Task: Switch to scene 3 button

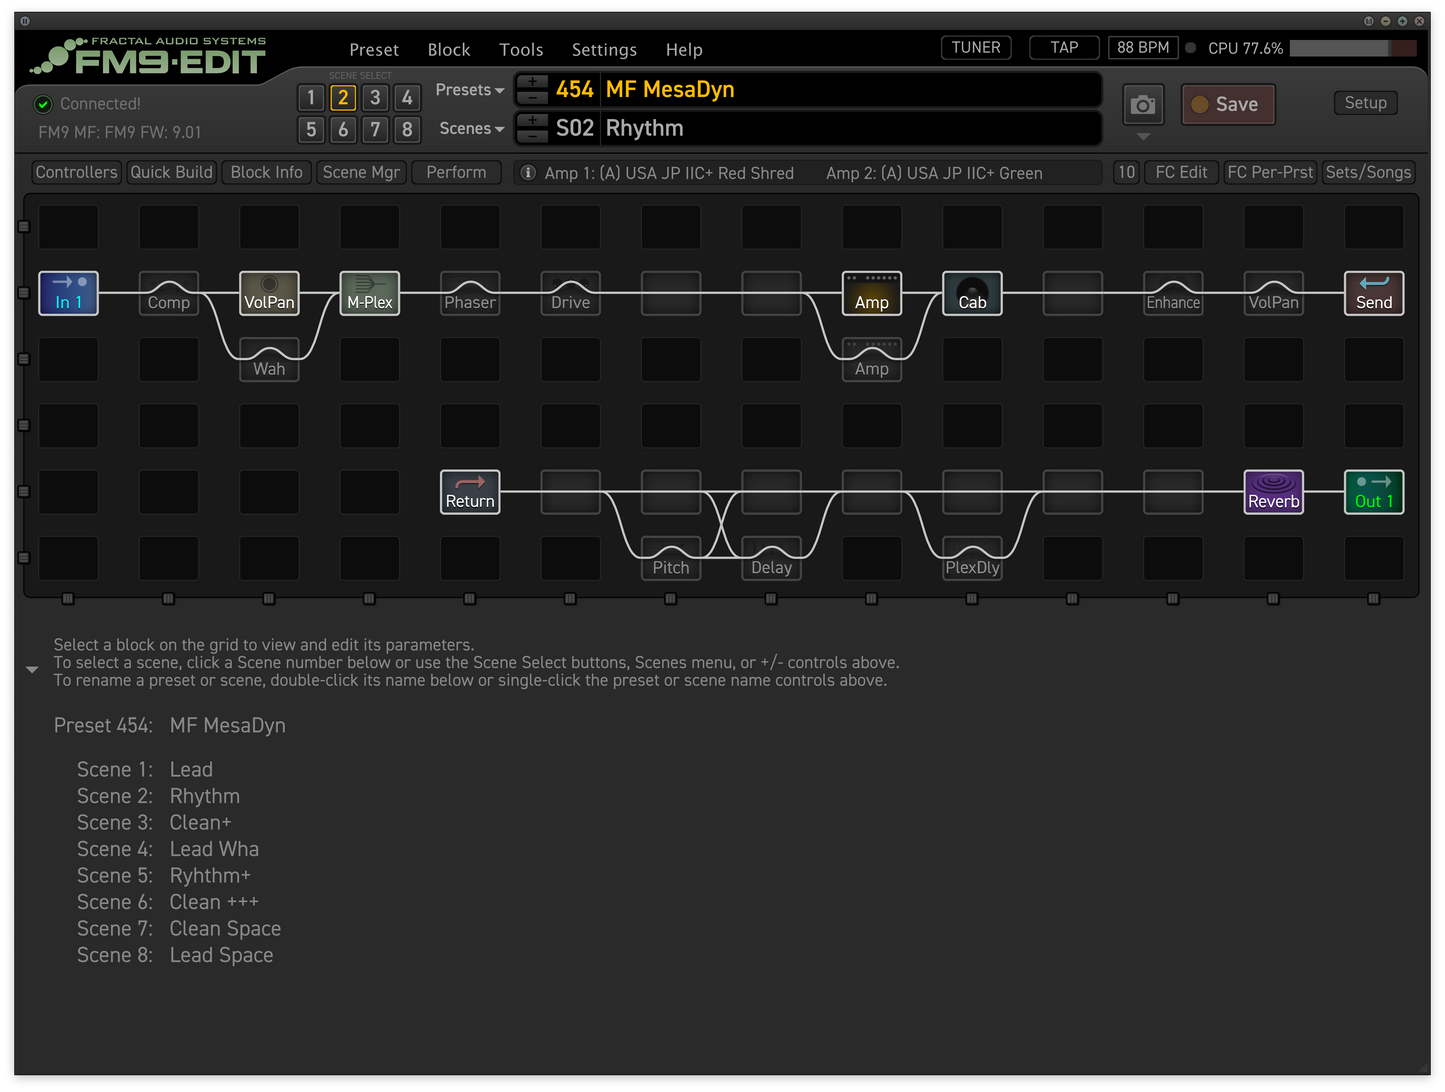Action: coord(375,98)
